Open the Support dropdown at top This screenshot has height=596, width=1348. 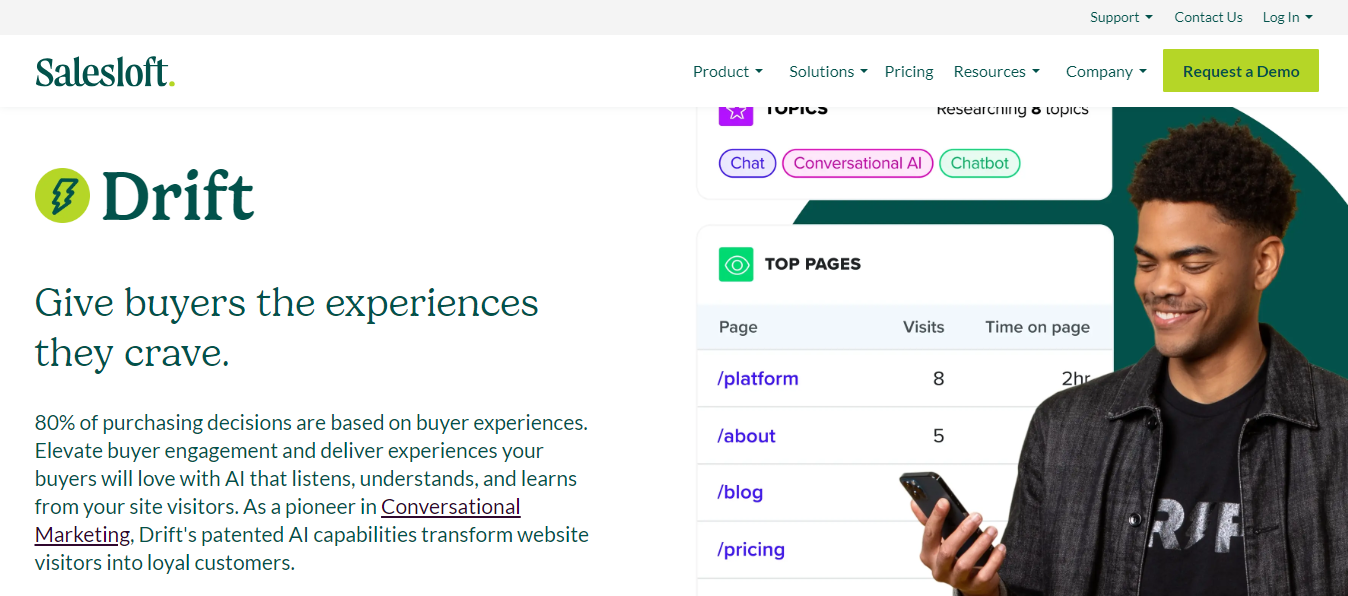point(1121,17)
